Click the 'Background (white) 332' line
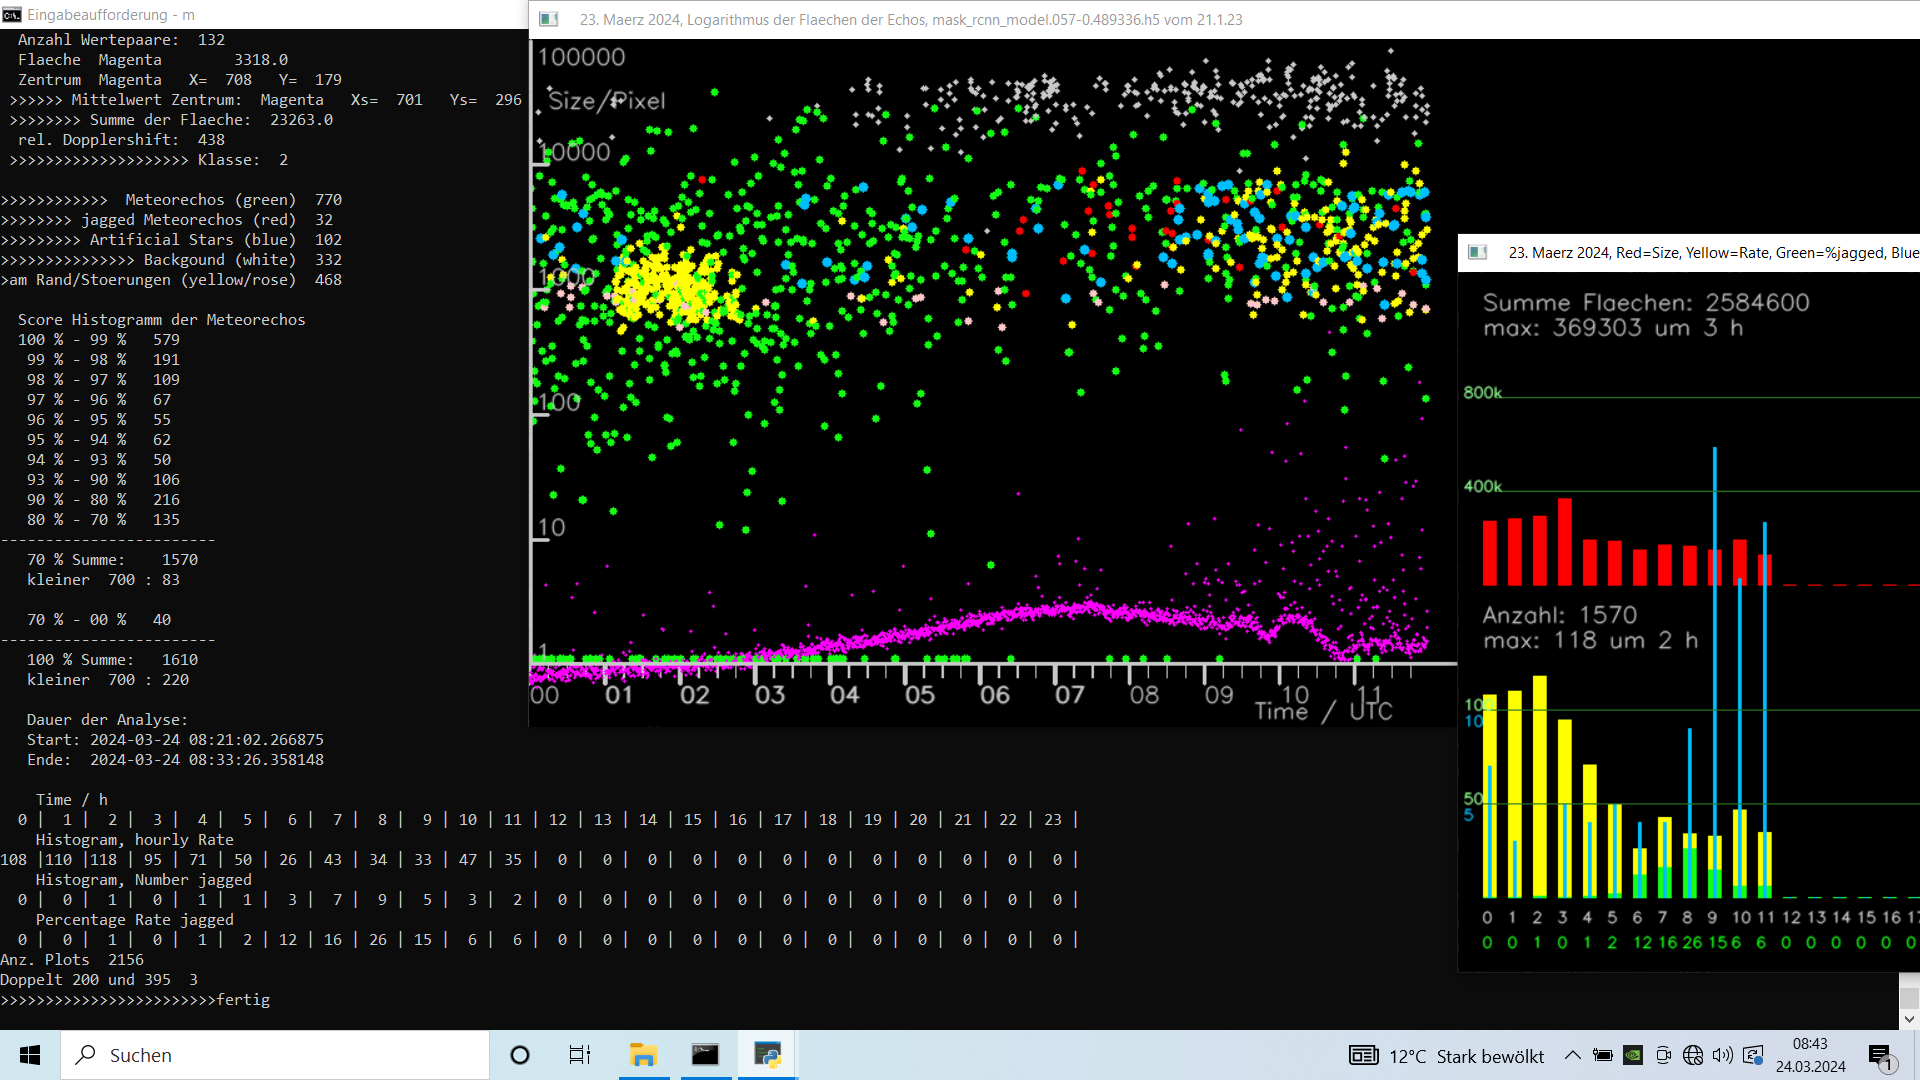Screen dimensions: 1920x1080 [171, 260]
